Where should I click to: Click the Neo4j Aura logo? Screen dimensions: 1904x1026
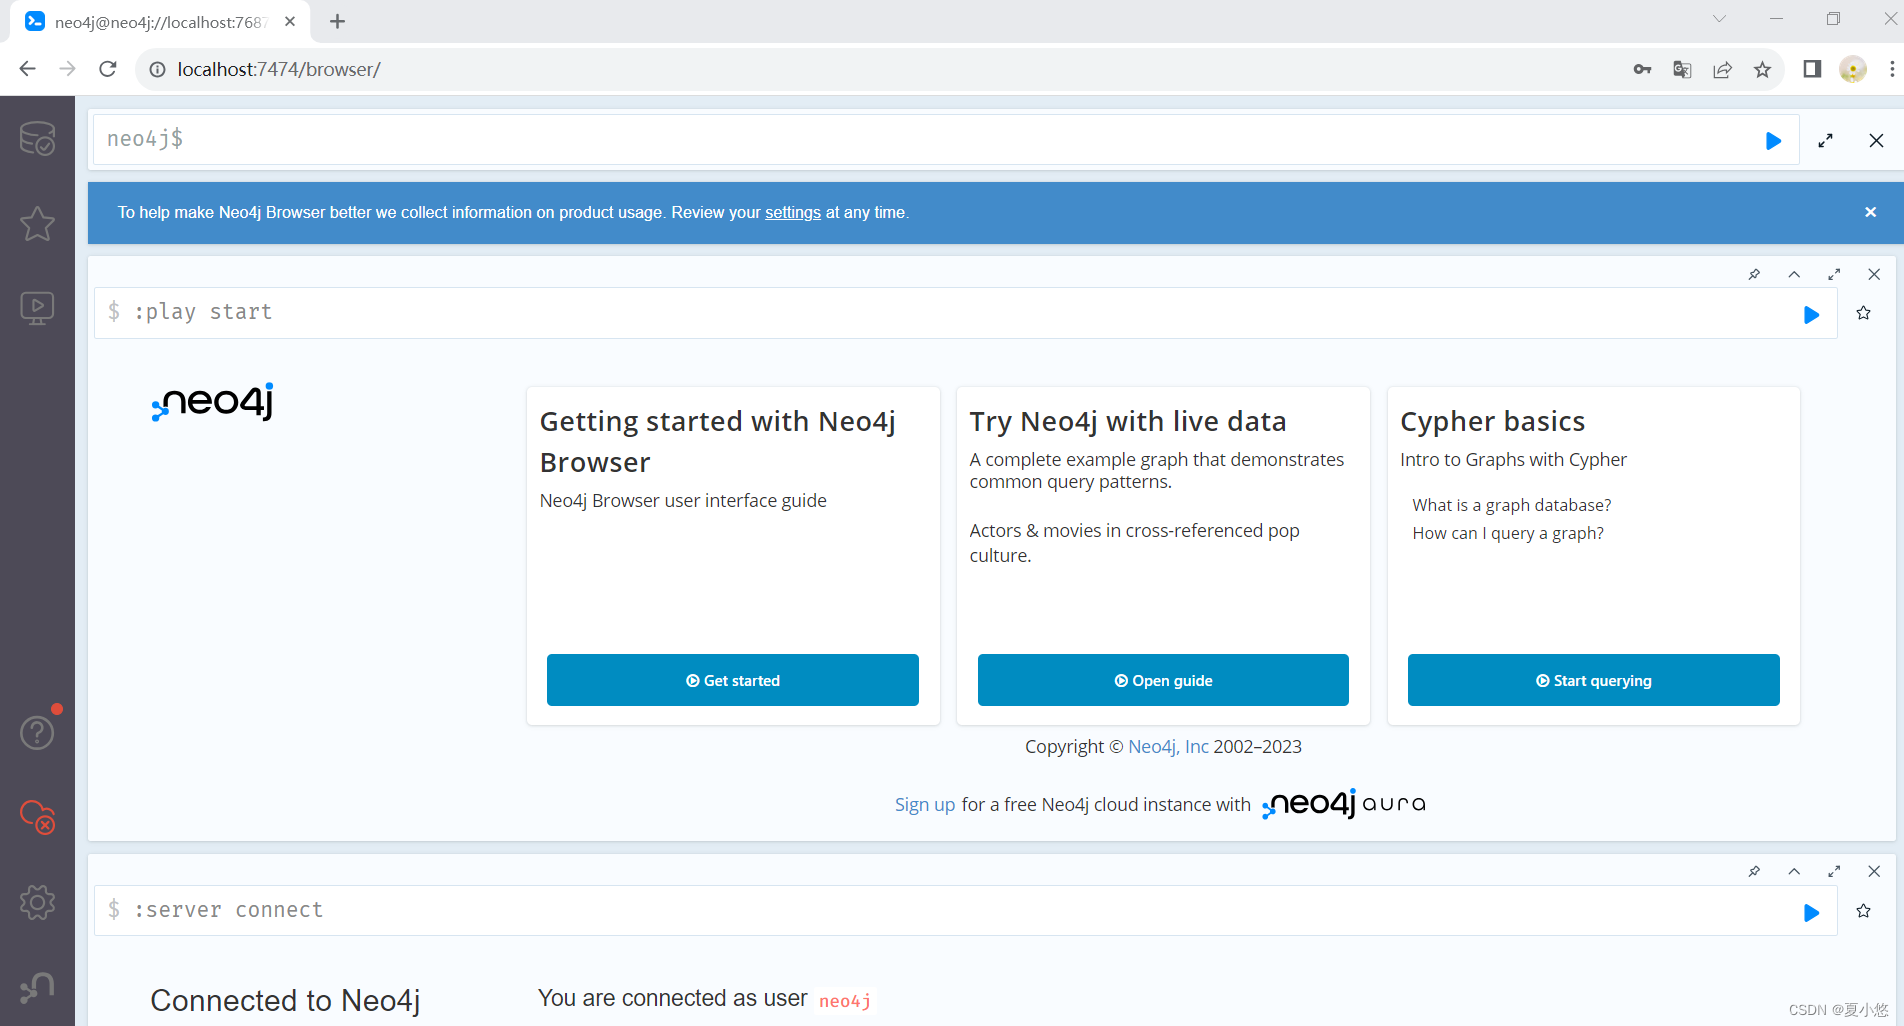[1344, 804]
